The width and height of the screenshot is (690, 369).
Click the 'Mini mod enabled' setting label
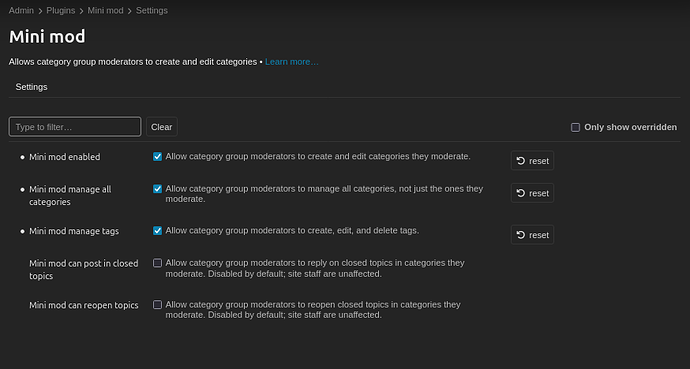click(65, 157)
